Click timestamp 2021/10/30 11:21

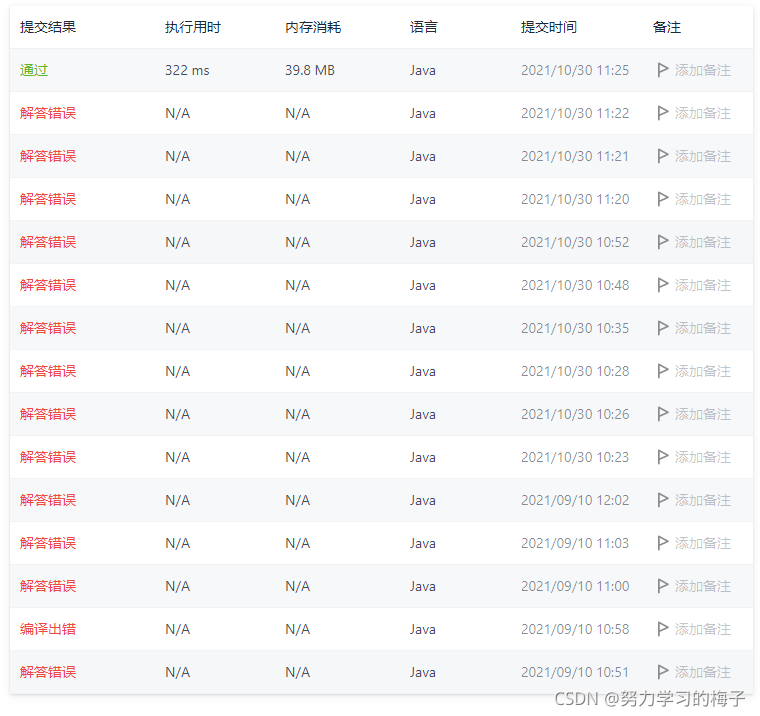(x=575, y=156)
